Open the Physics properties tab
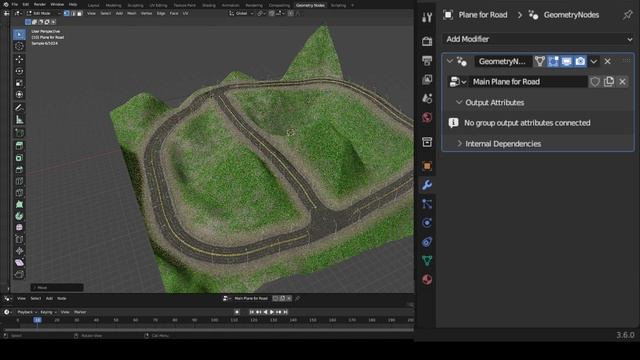This screenshot has width=640, height=360. coord(427,223)
